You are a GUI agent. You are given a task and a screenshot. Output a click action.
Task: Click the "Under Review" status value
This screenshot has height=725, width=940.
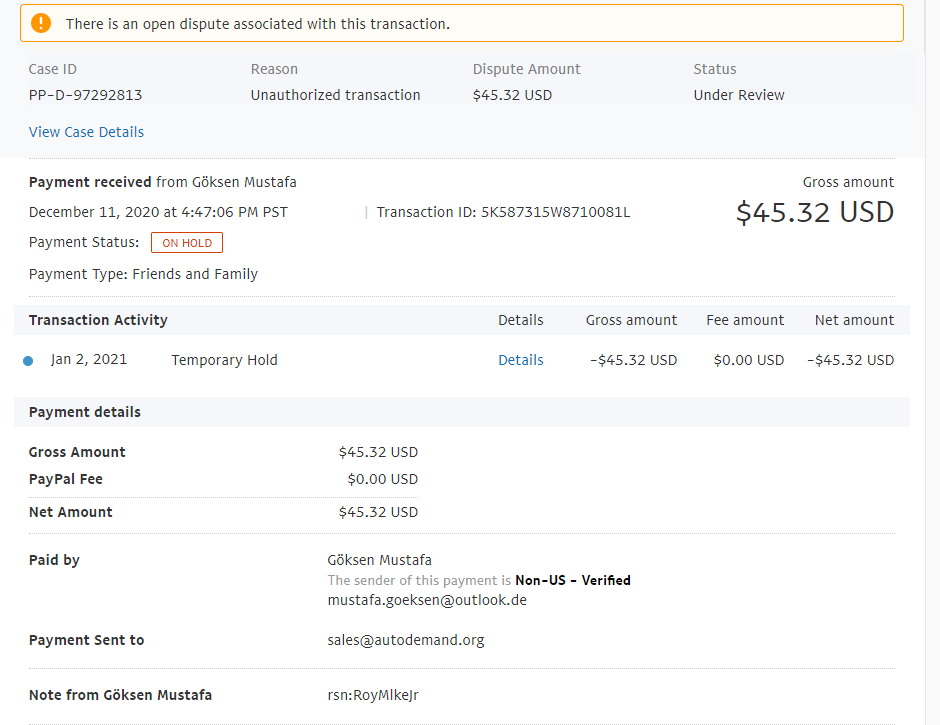pos(739,95)
